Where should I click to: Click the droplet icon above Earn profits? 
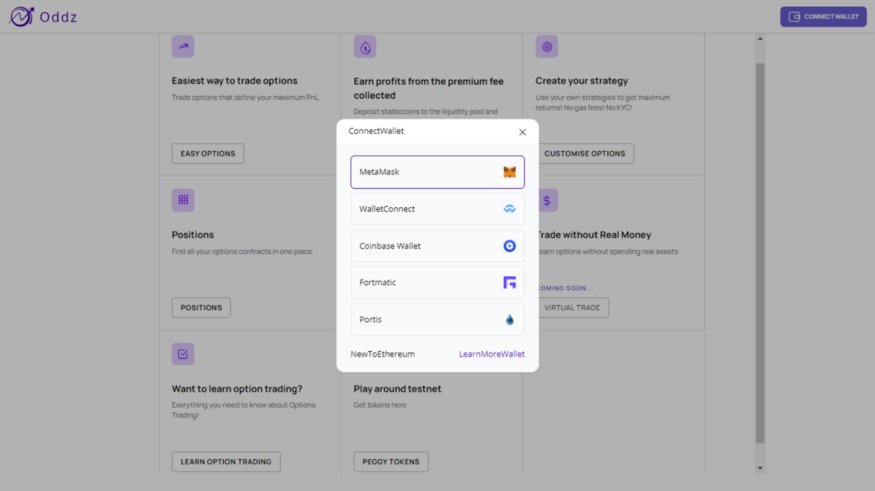[365, 47]
